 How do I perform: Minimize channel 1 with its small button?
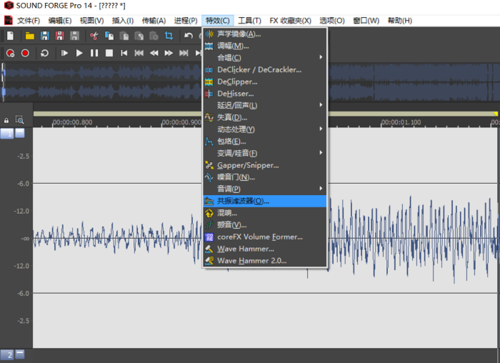(20, 133)
